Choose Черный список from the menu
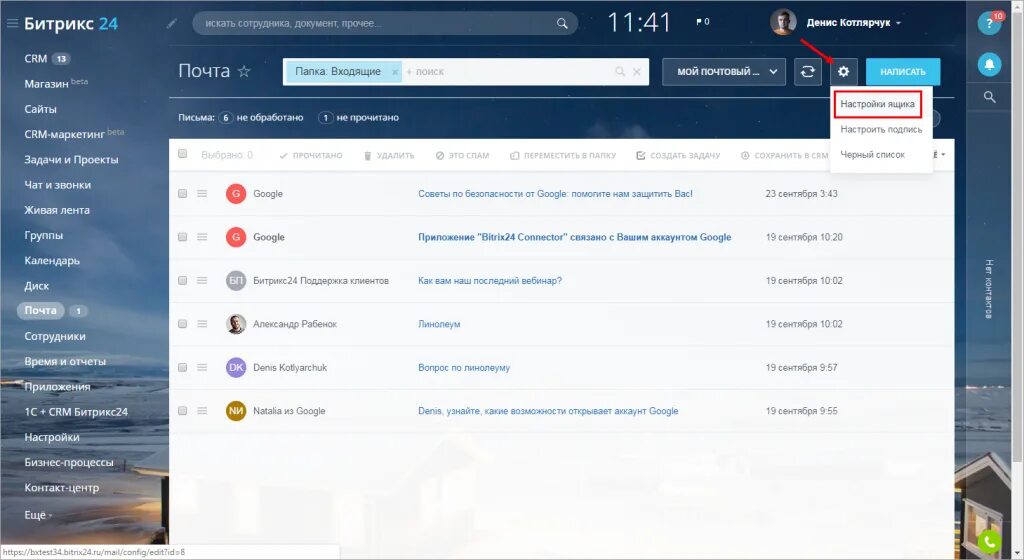This screenshot has width=1024, height=560. coord(872,155)
